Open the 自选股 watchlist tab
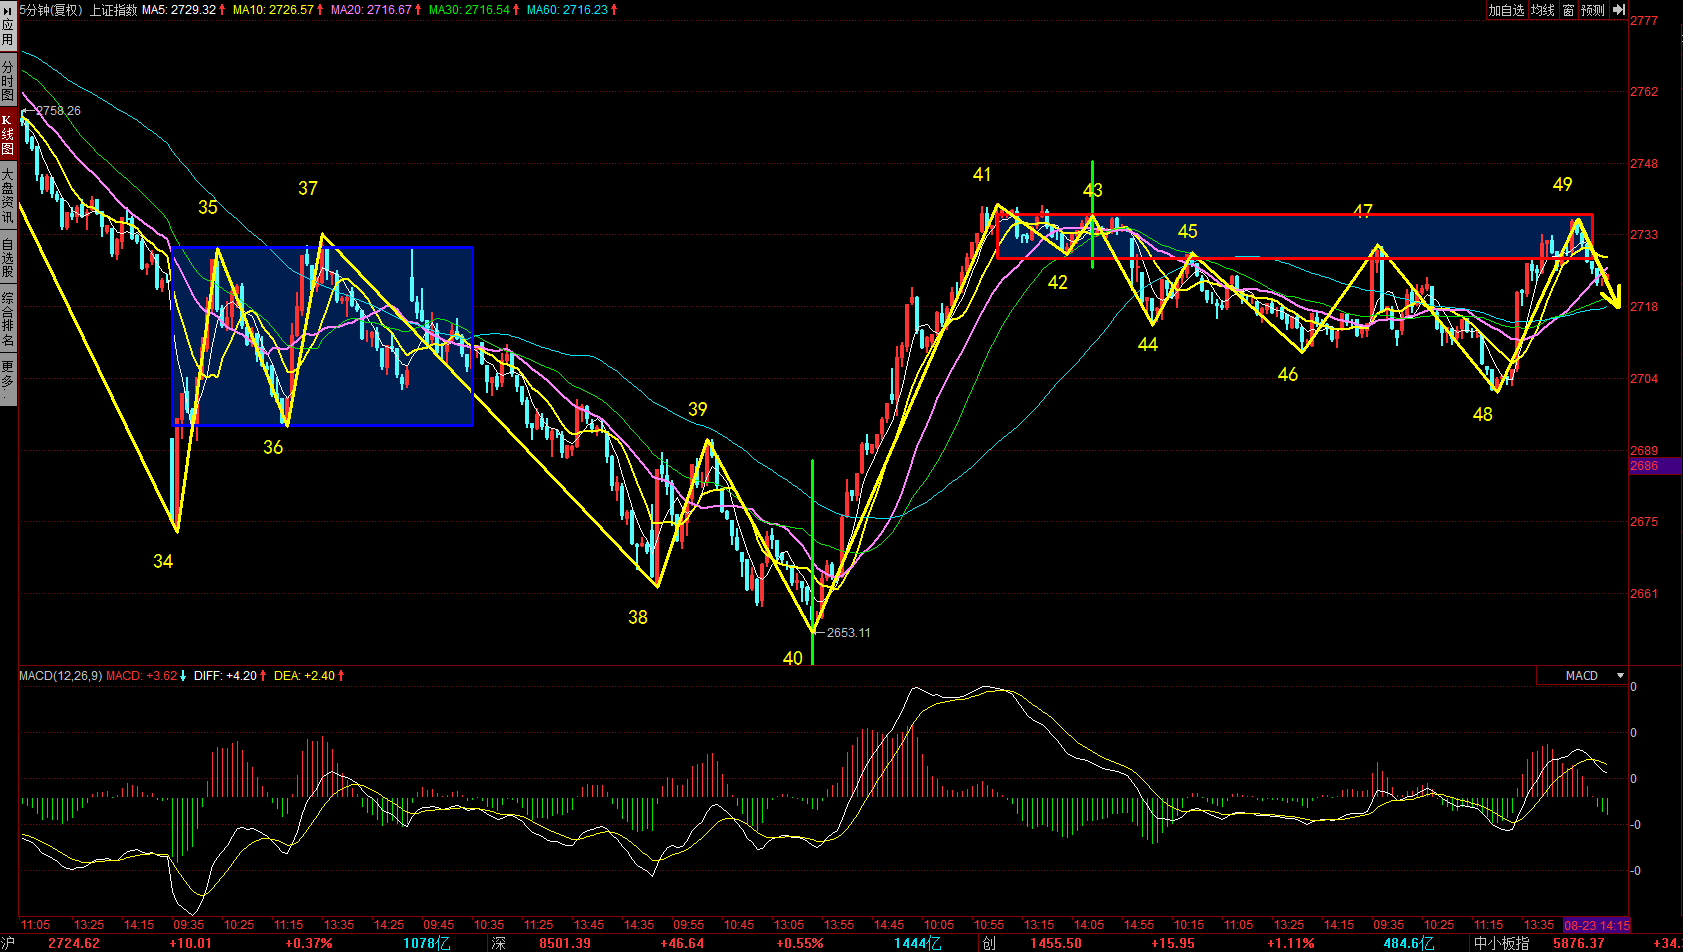The image size is (1683, 952). [x=8, y=258]
